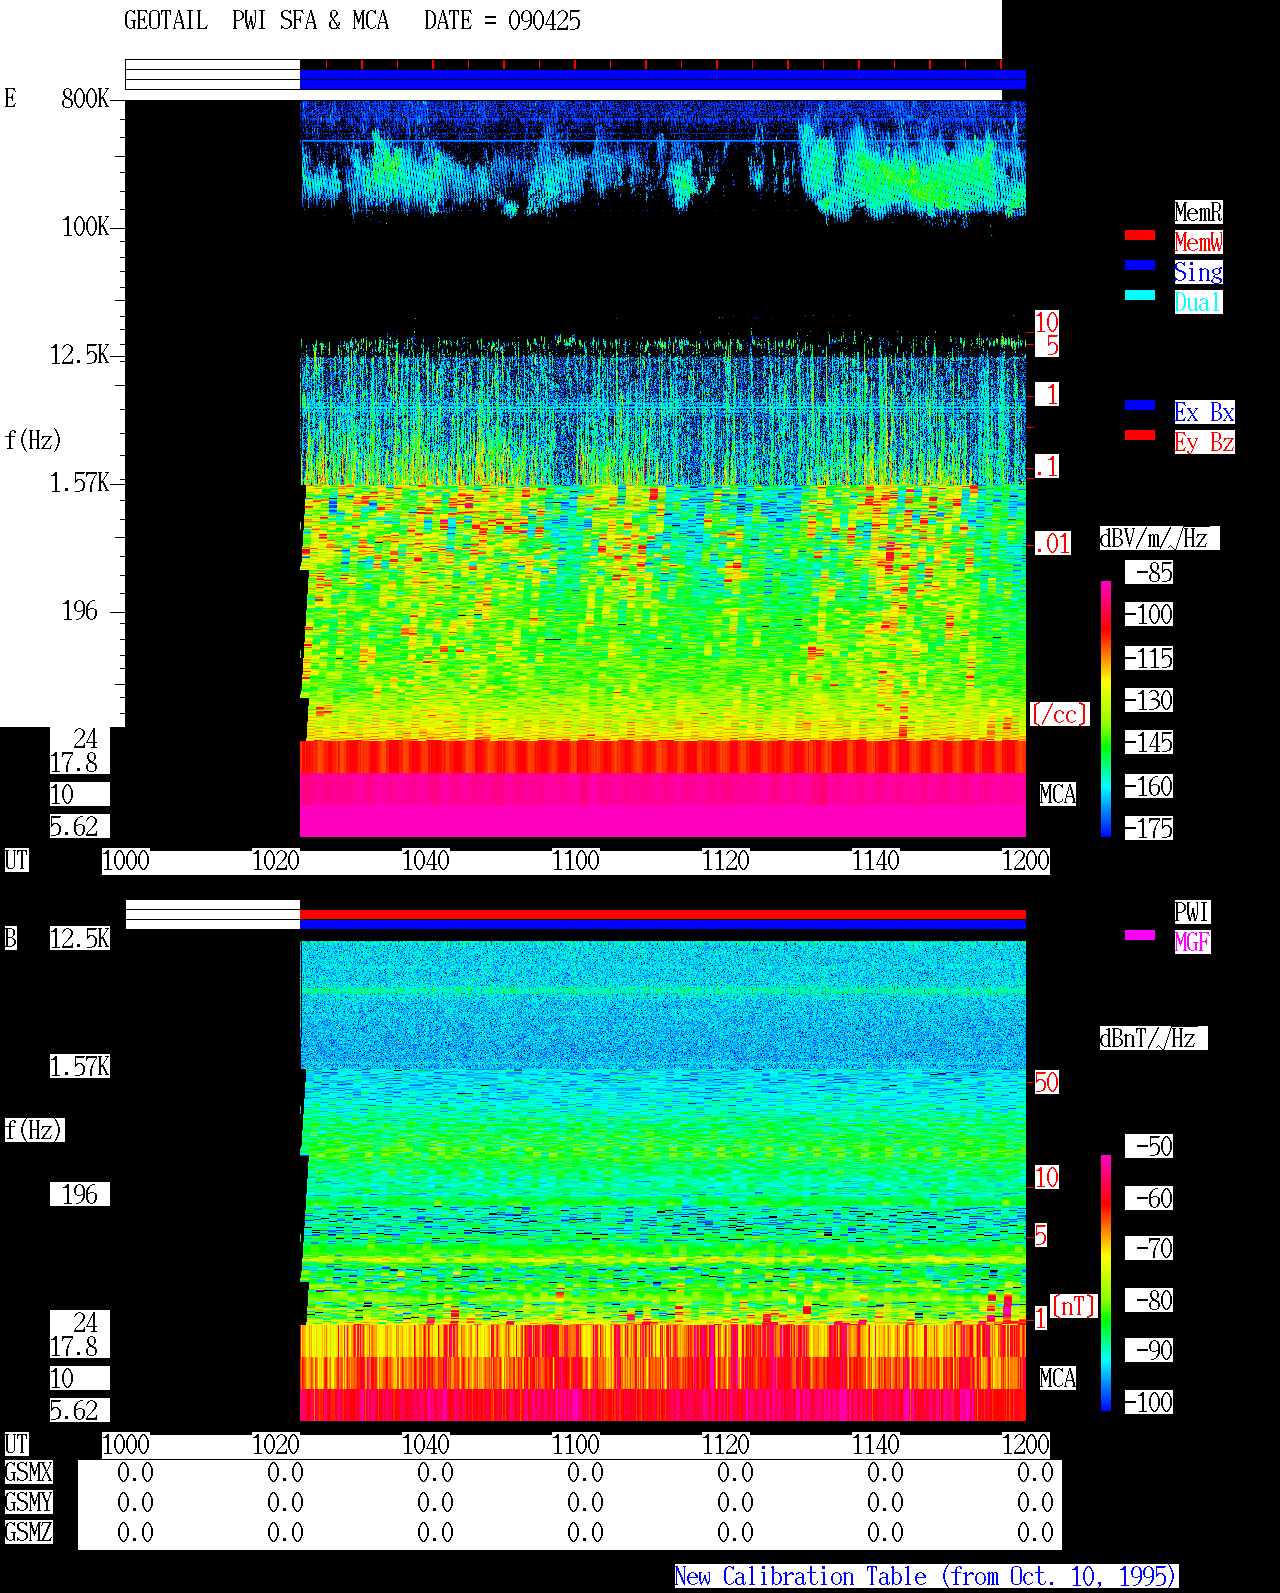Click the red [nT] unit label
1280x1593 pixels.
1074,1306
